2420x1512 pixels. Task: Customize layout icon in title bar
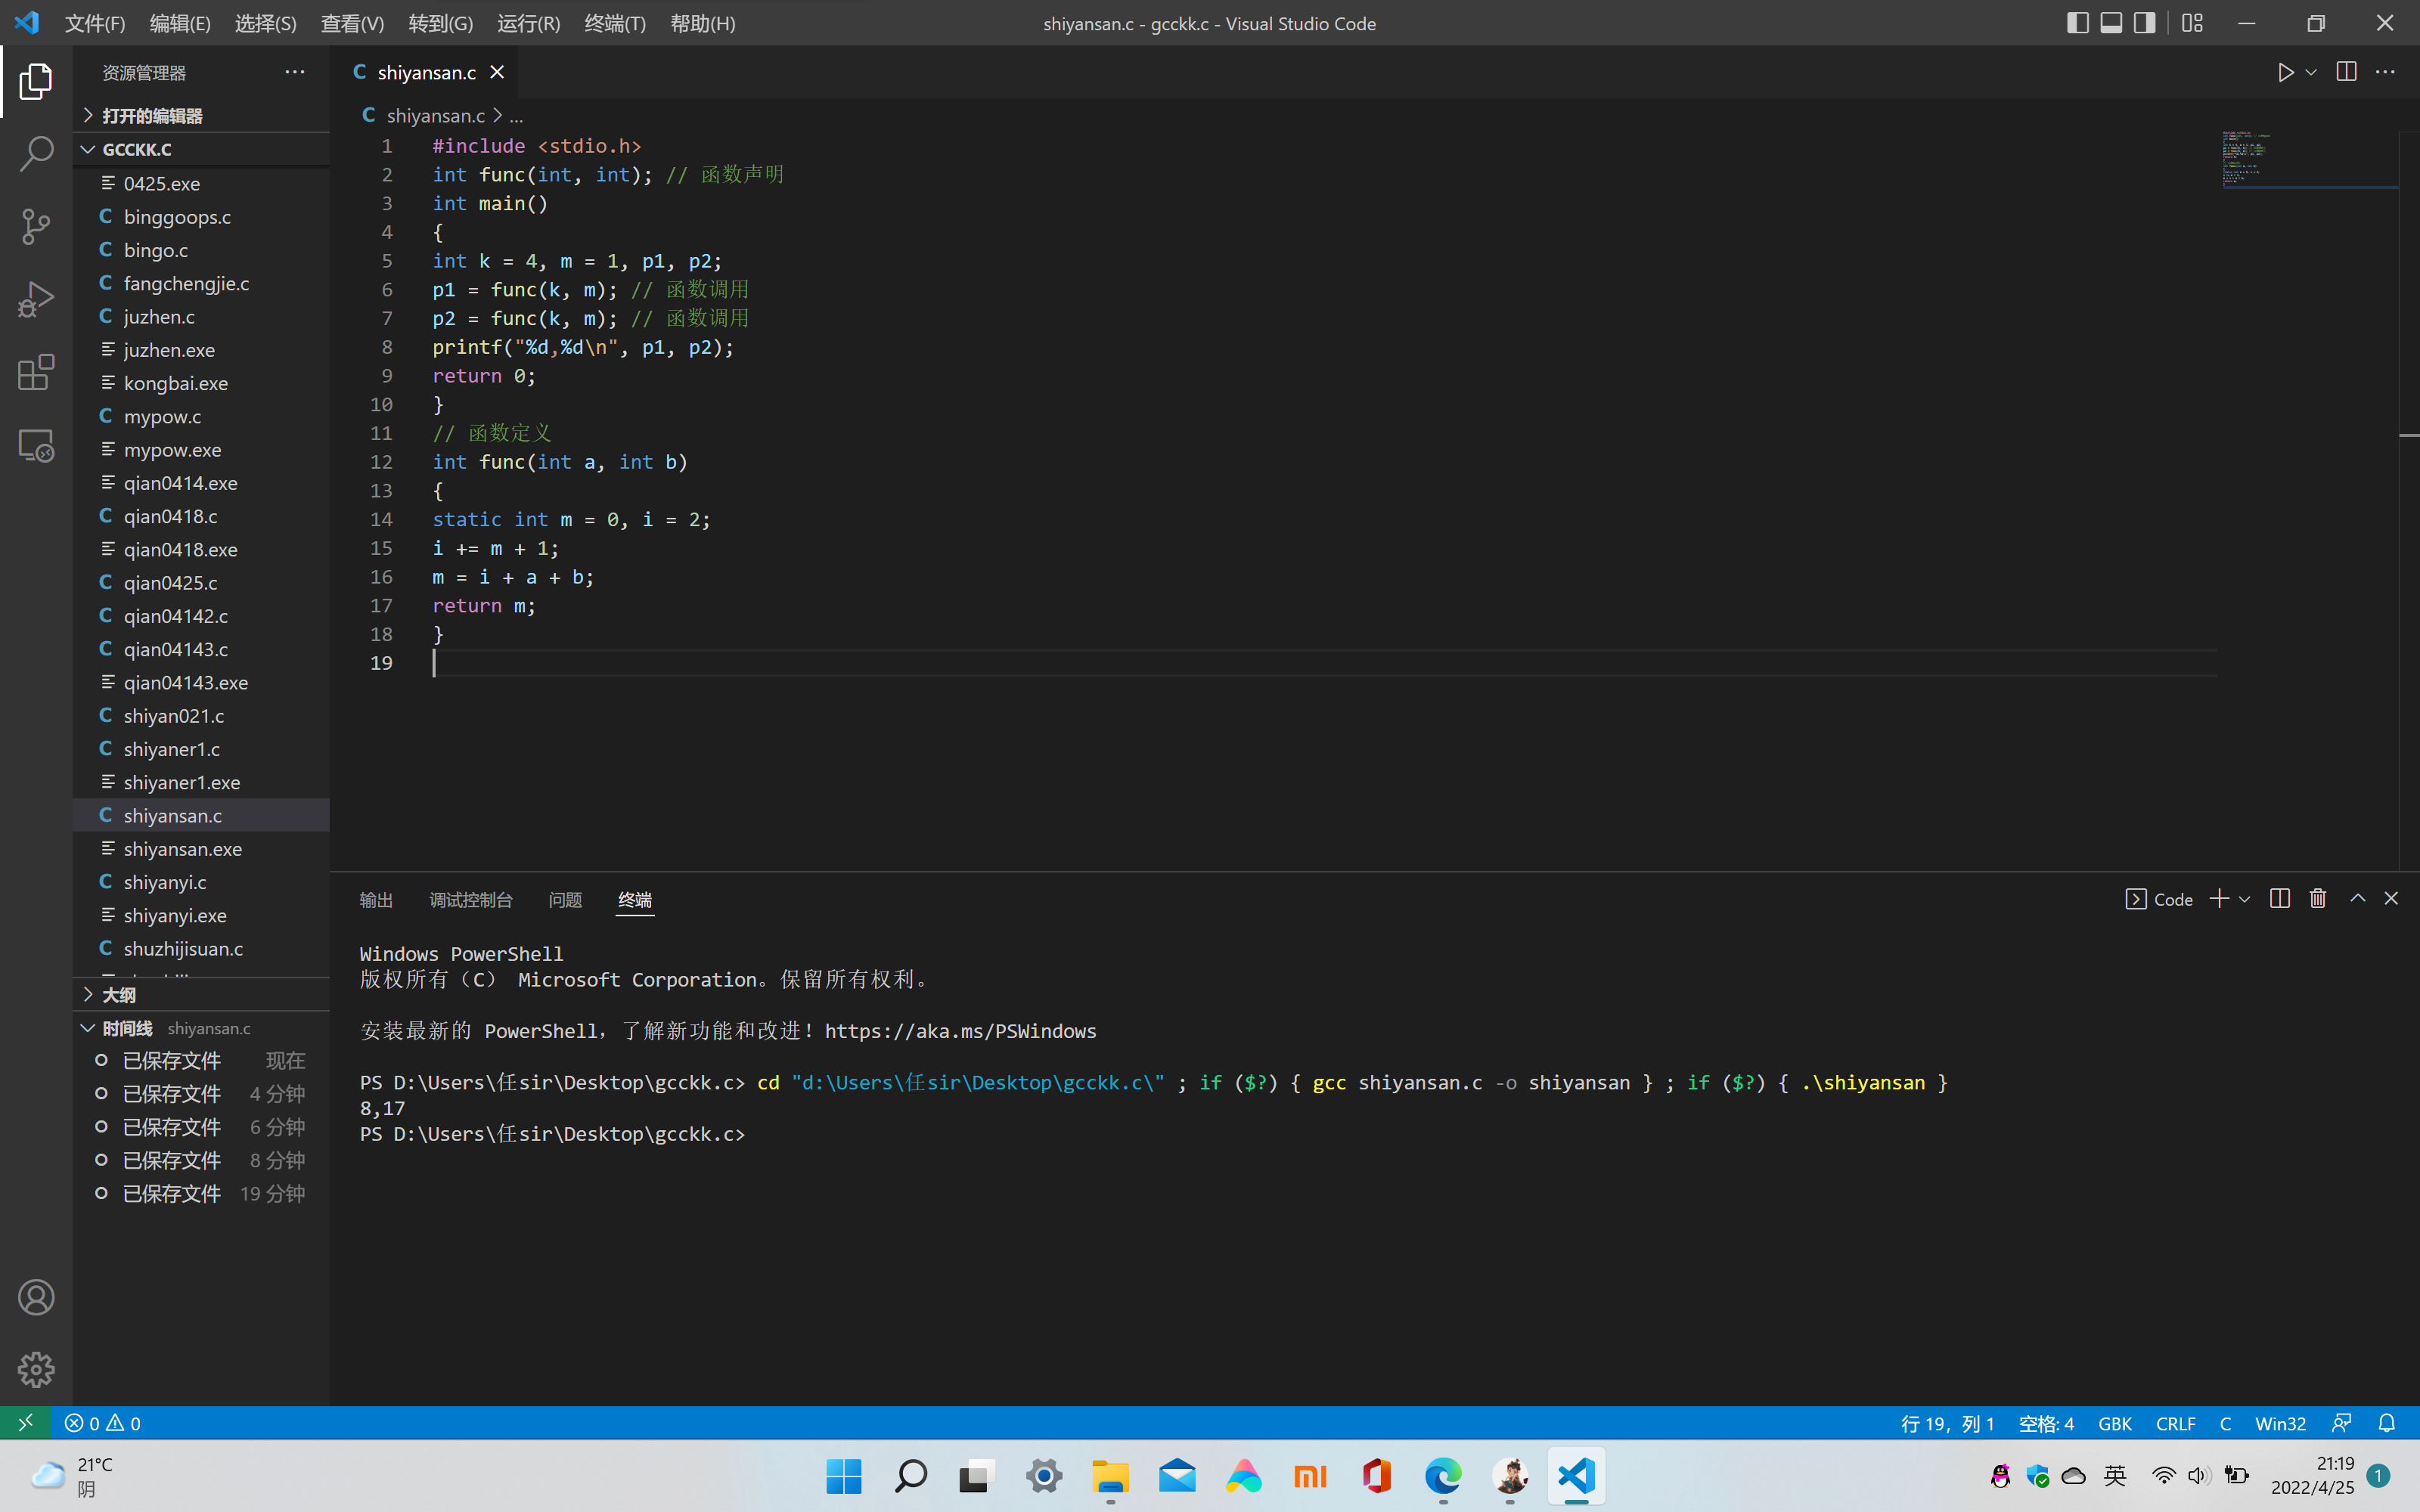click(x=2192, y=23)
